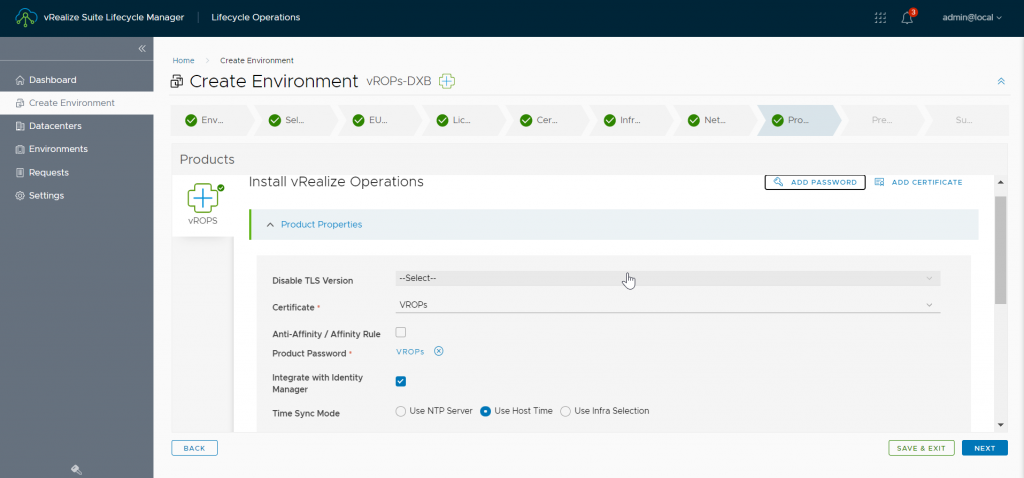Click the SAVE & EXIT button
The height and width of the screenshot is (478, 1024).
click(x=921, y=448)
